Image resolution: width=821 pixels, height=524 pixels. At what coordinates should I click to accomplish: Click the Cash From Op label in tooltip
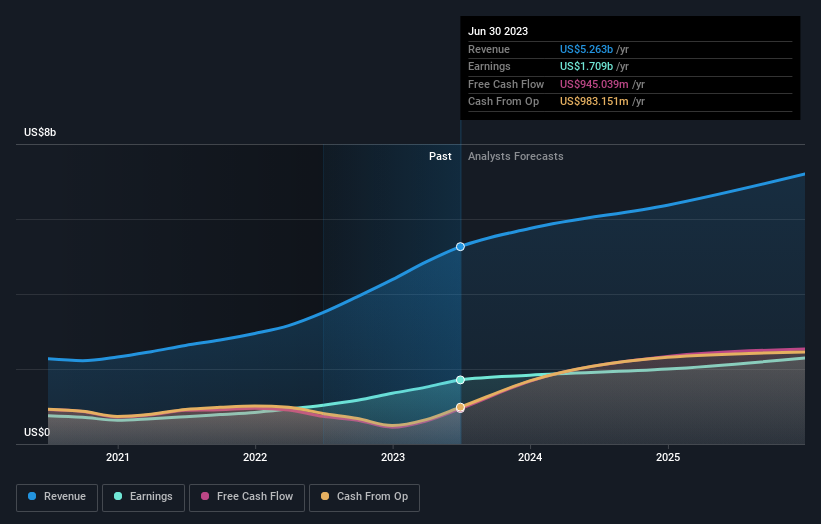pyautogui.click(x=503, y=102)
